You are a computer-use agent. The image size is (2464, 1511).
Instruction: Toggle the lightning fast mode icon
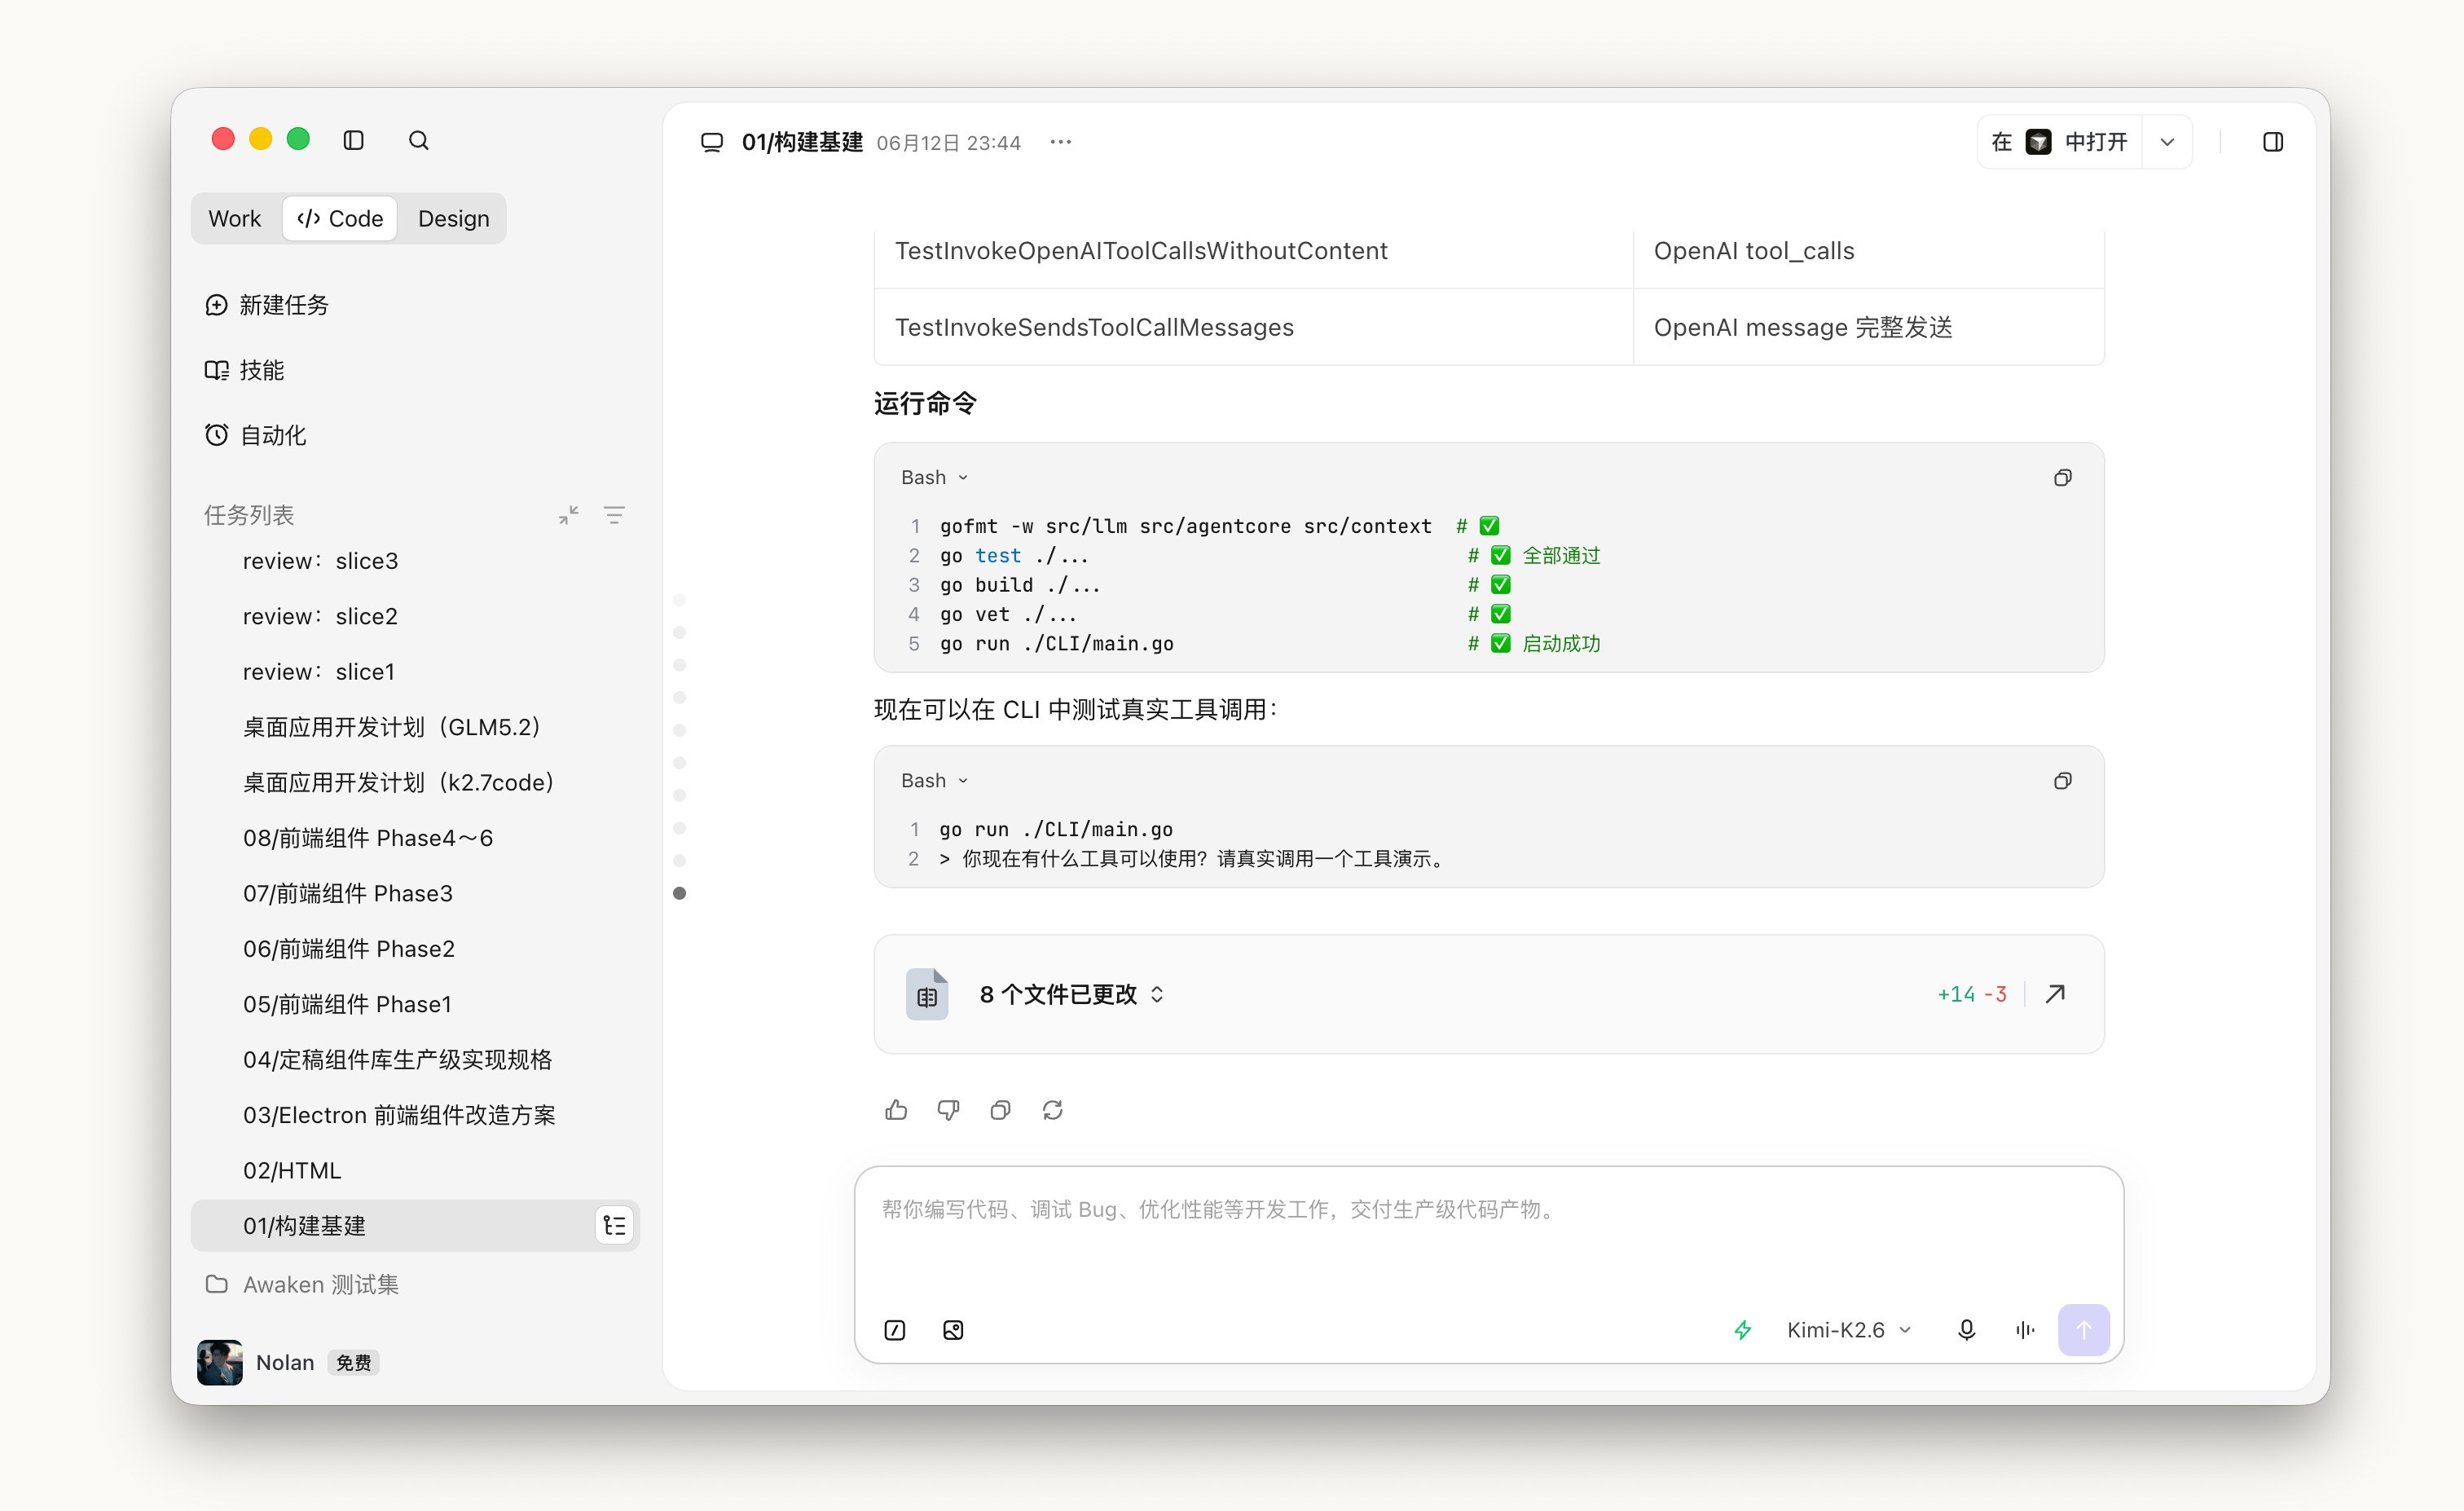[x=1742, y=1330]
